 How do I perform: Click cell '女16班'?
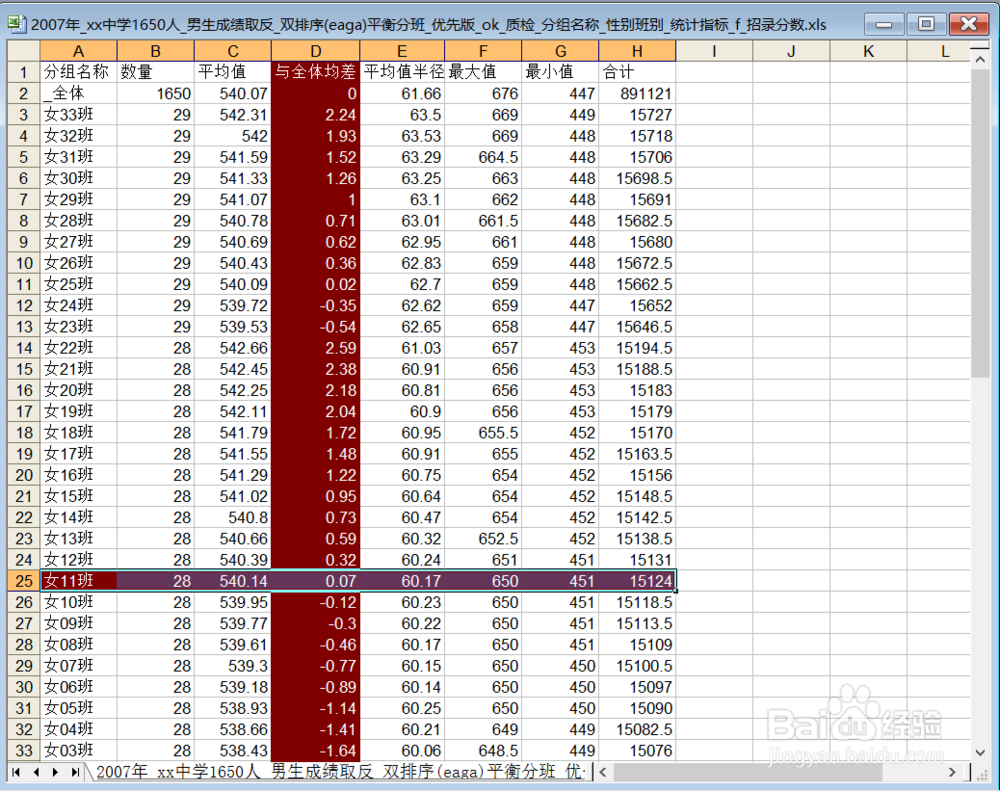78,475
